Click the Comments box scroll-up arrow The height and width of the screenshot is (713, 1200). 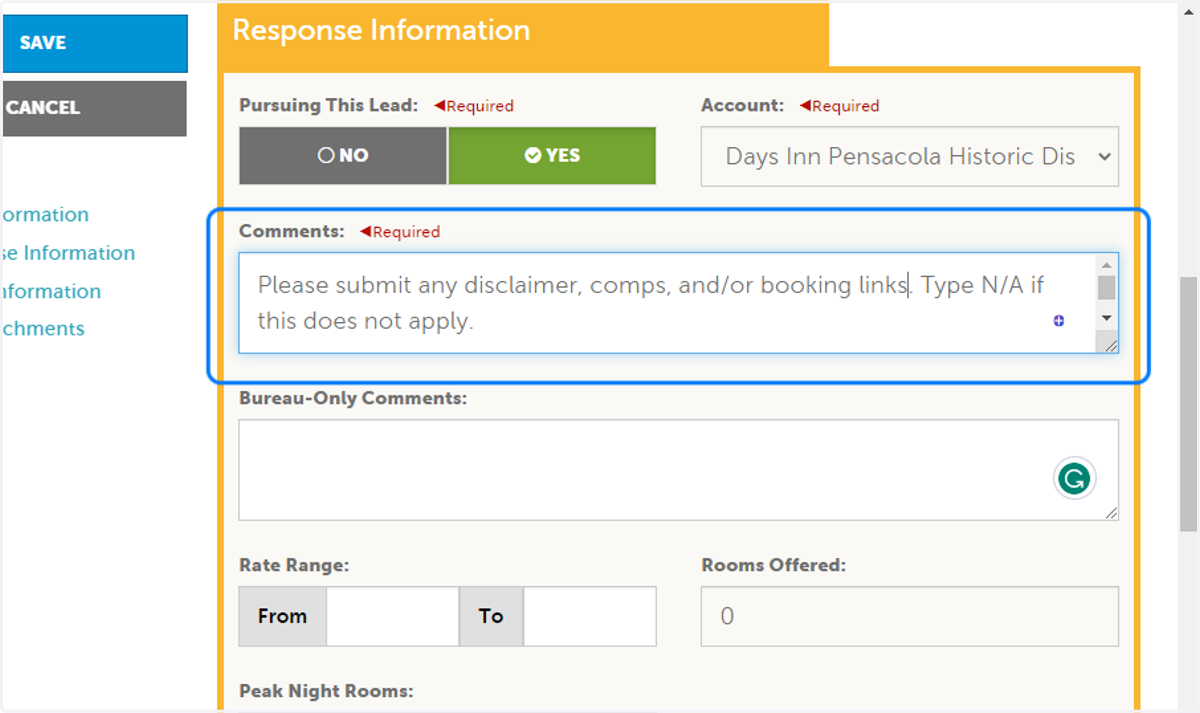(1107, 265)
